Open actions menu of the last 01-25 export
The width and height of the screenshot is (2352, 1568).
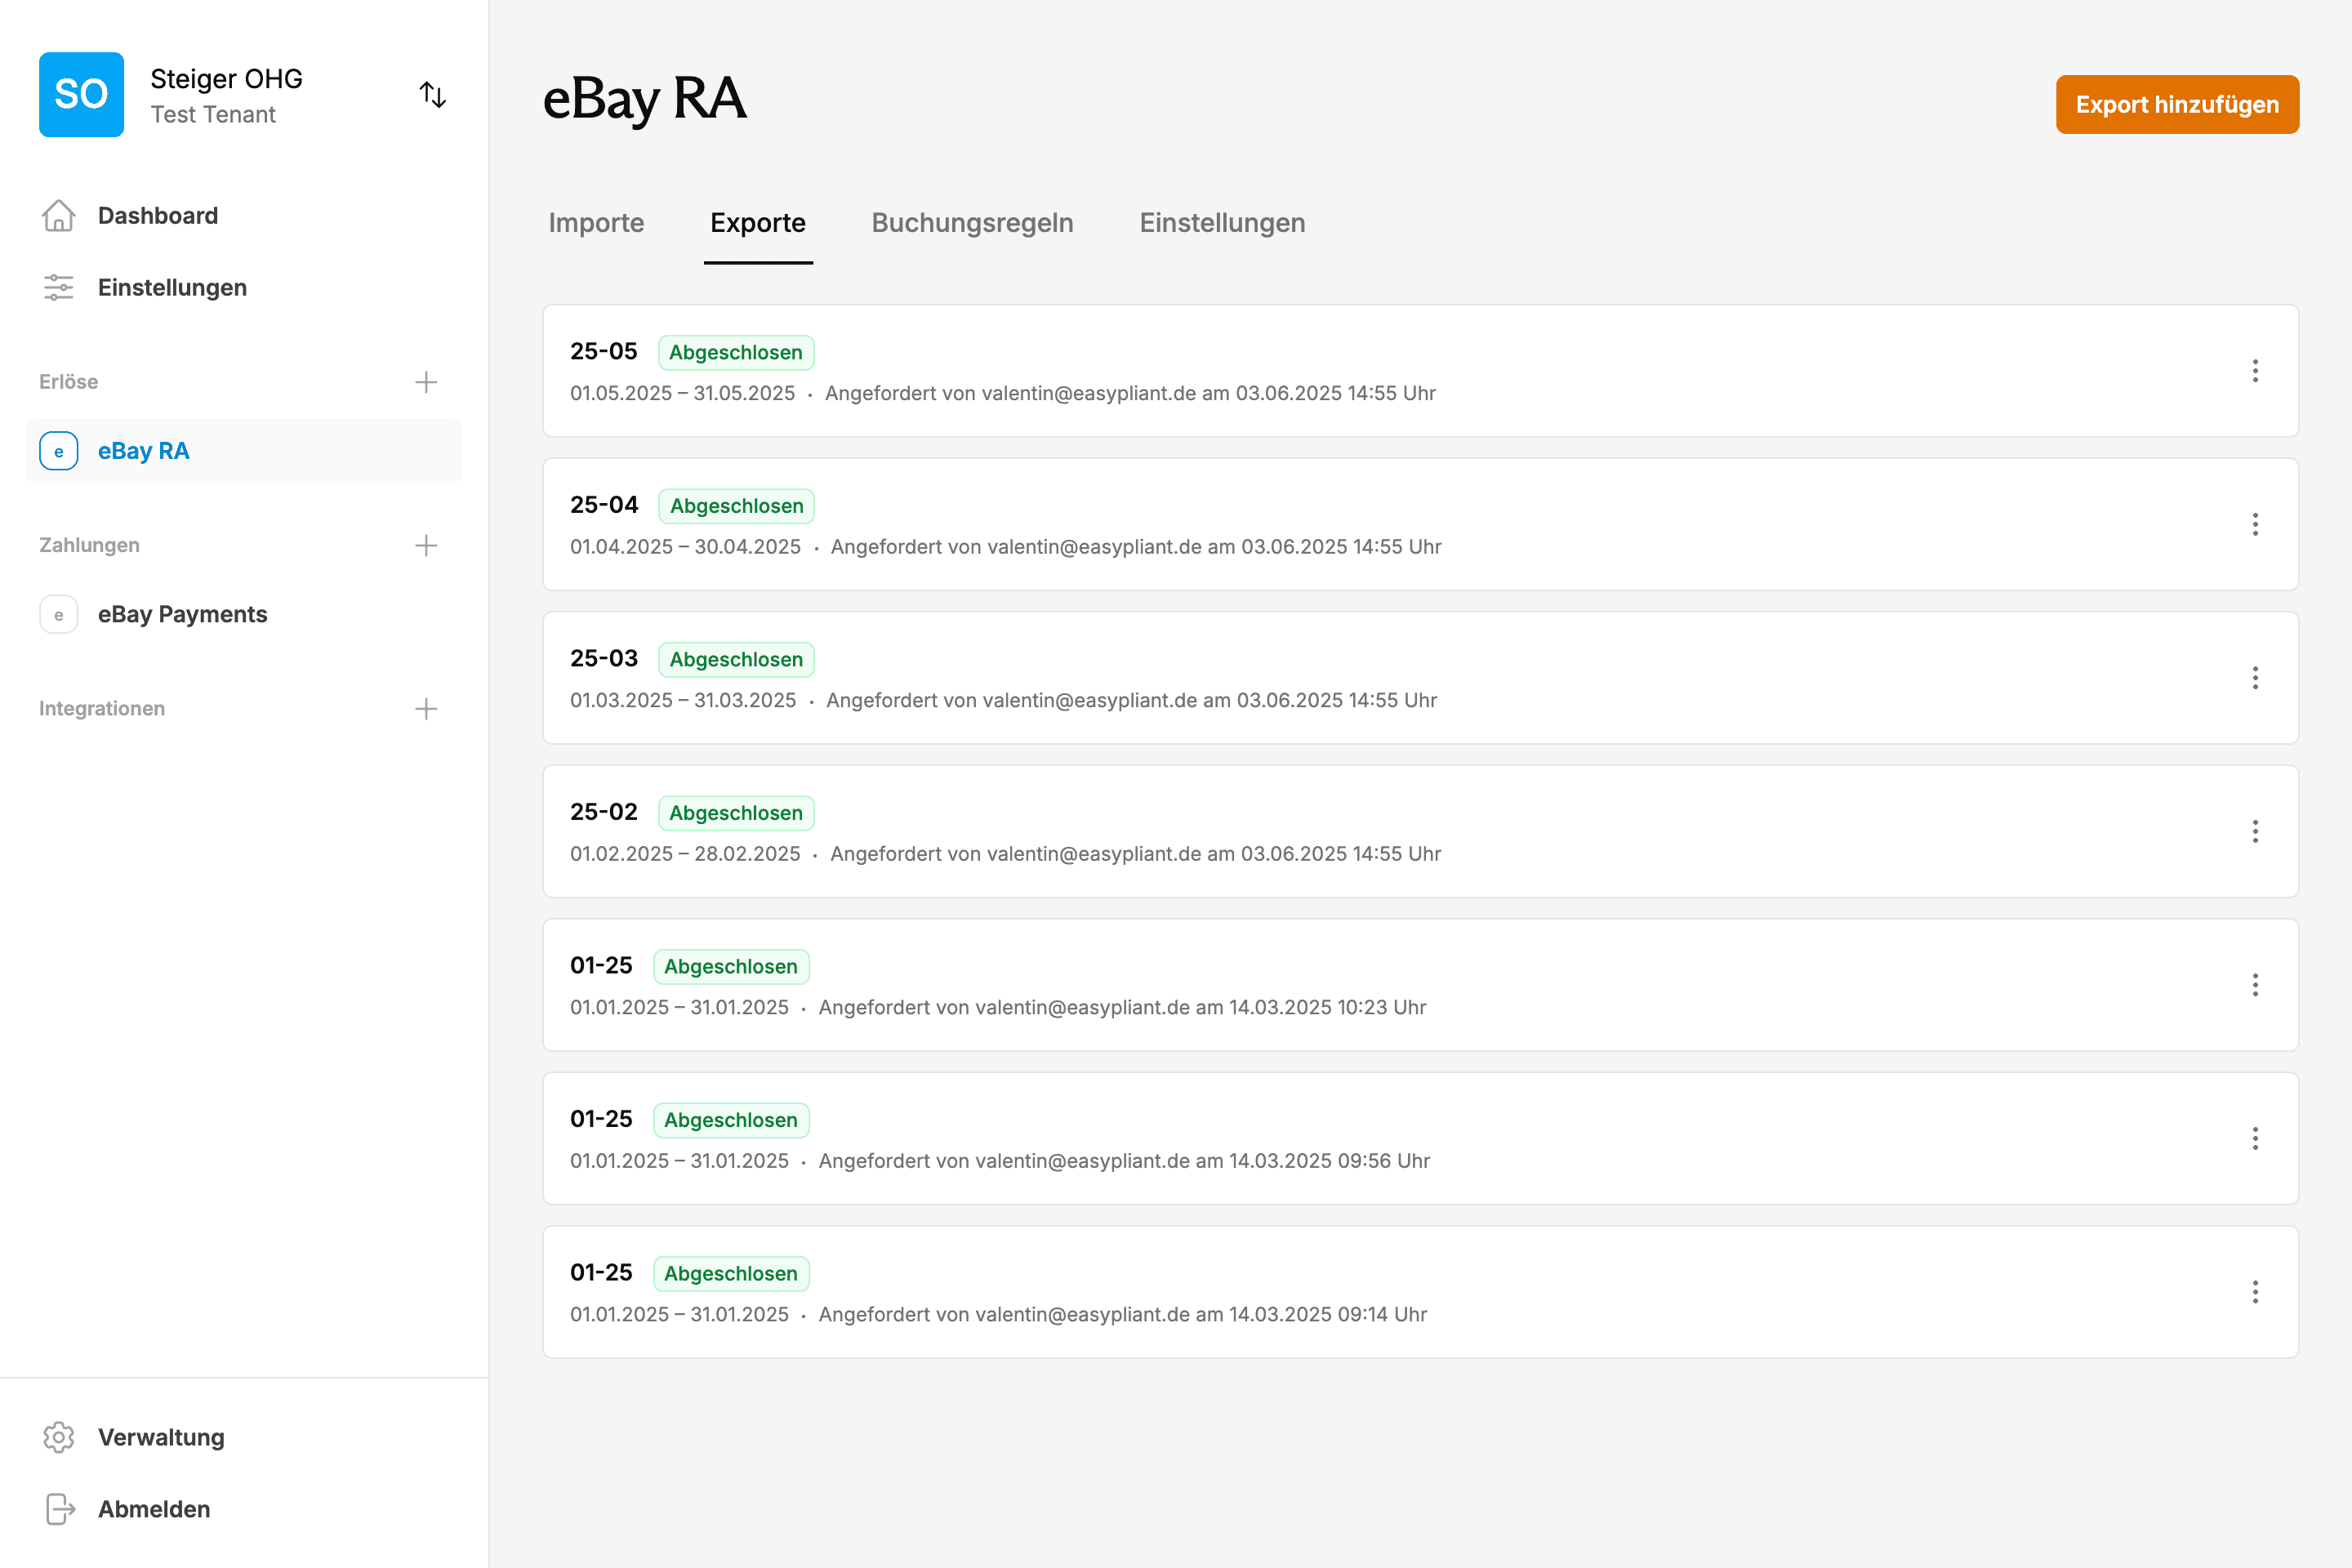2256,1292
